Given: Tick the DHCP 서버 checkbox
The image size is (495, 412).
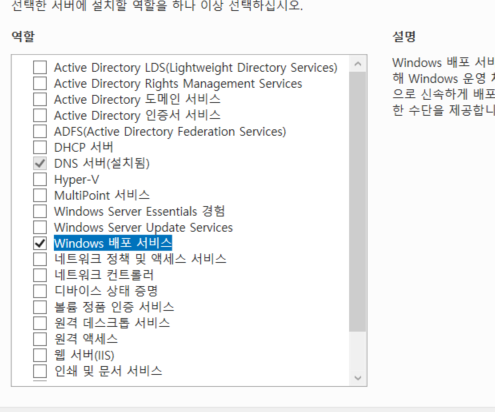Looking at the screenshot, I should 40,147.
